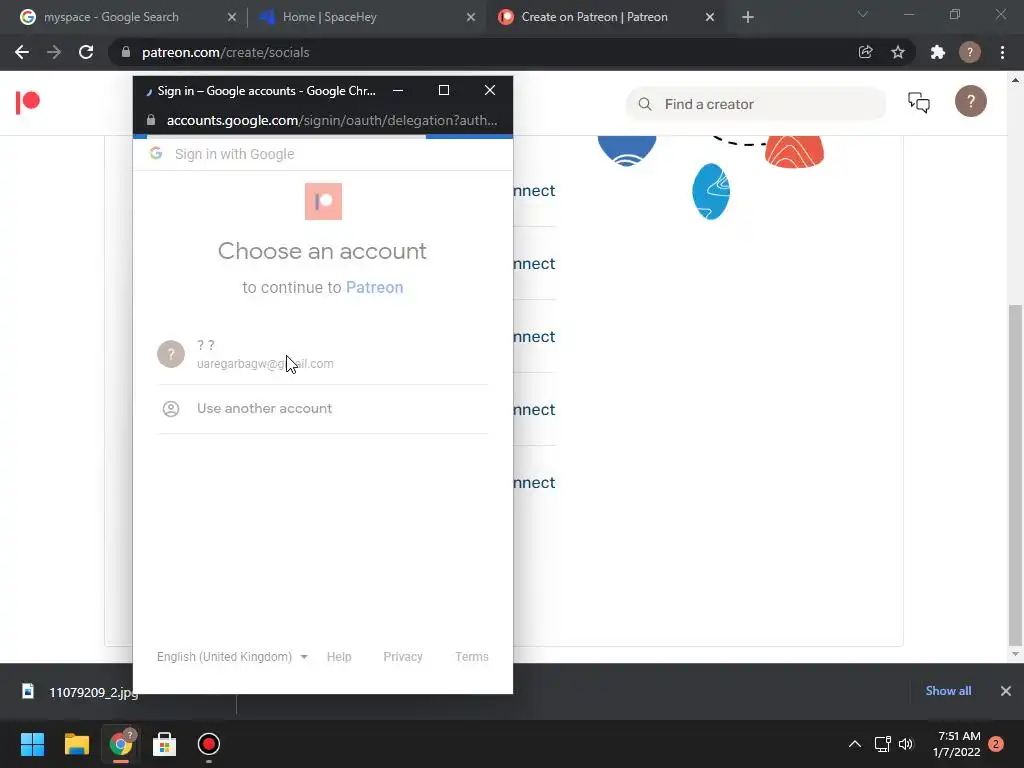
Task: Click the screen recorder taskbar icon
Action: click(x=209, y=744)
